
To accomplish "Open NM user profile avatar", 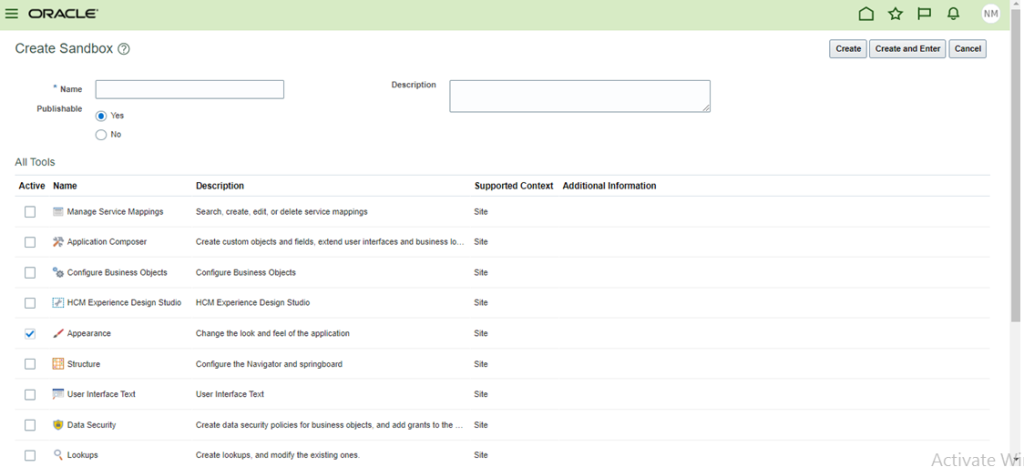I will (991, 14).
